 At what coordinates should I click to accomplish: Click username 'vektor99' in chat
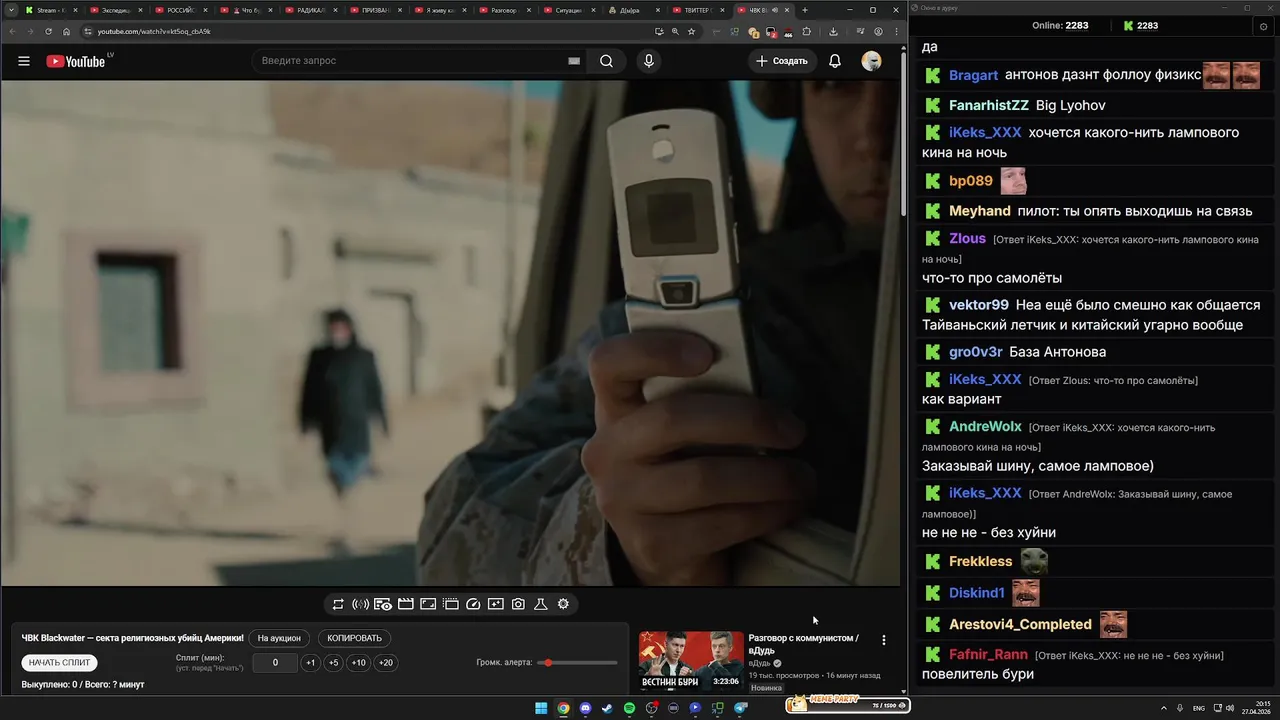978,305
